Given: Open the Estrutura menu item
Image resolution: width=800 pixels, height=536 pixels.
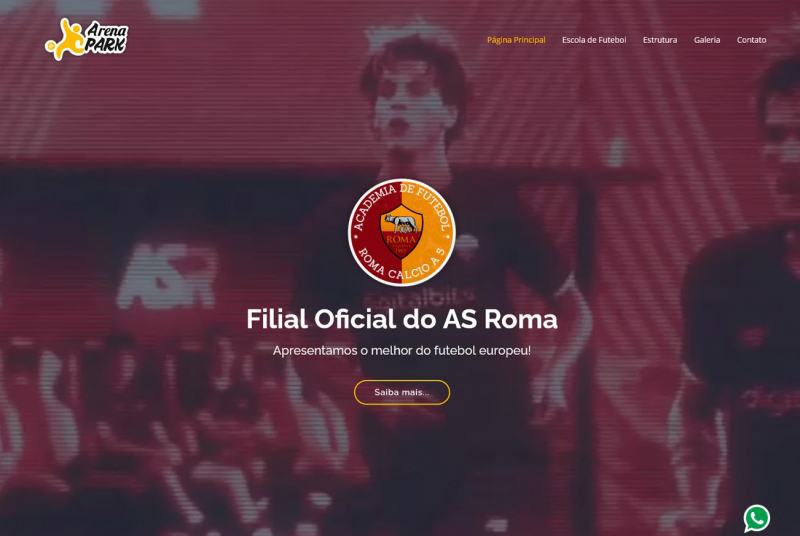Looking at the screenshot, I should (660, 40).
